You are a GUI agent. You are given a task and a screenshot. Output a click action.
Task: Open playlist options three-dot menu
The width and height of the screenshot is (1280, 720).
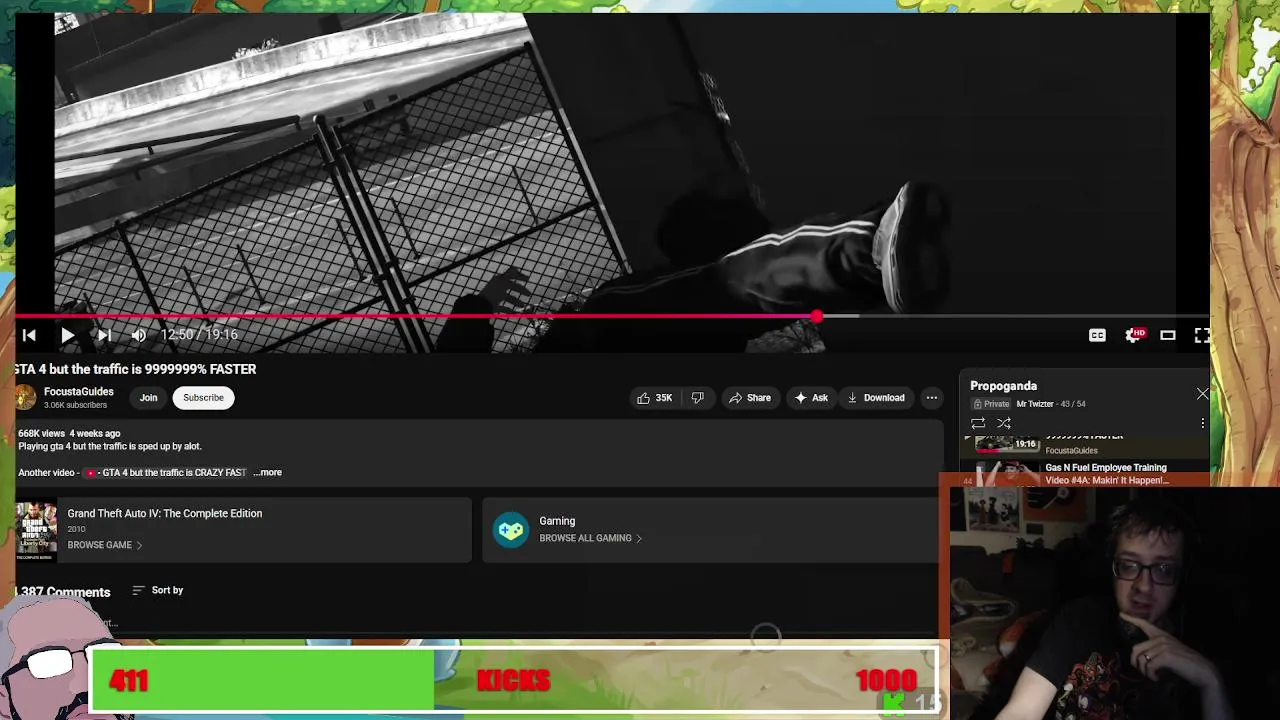[x=1202, y=423]
